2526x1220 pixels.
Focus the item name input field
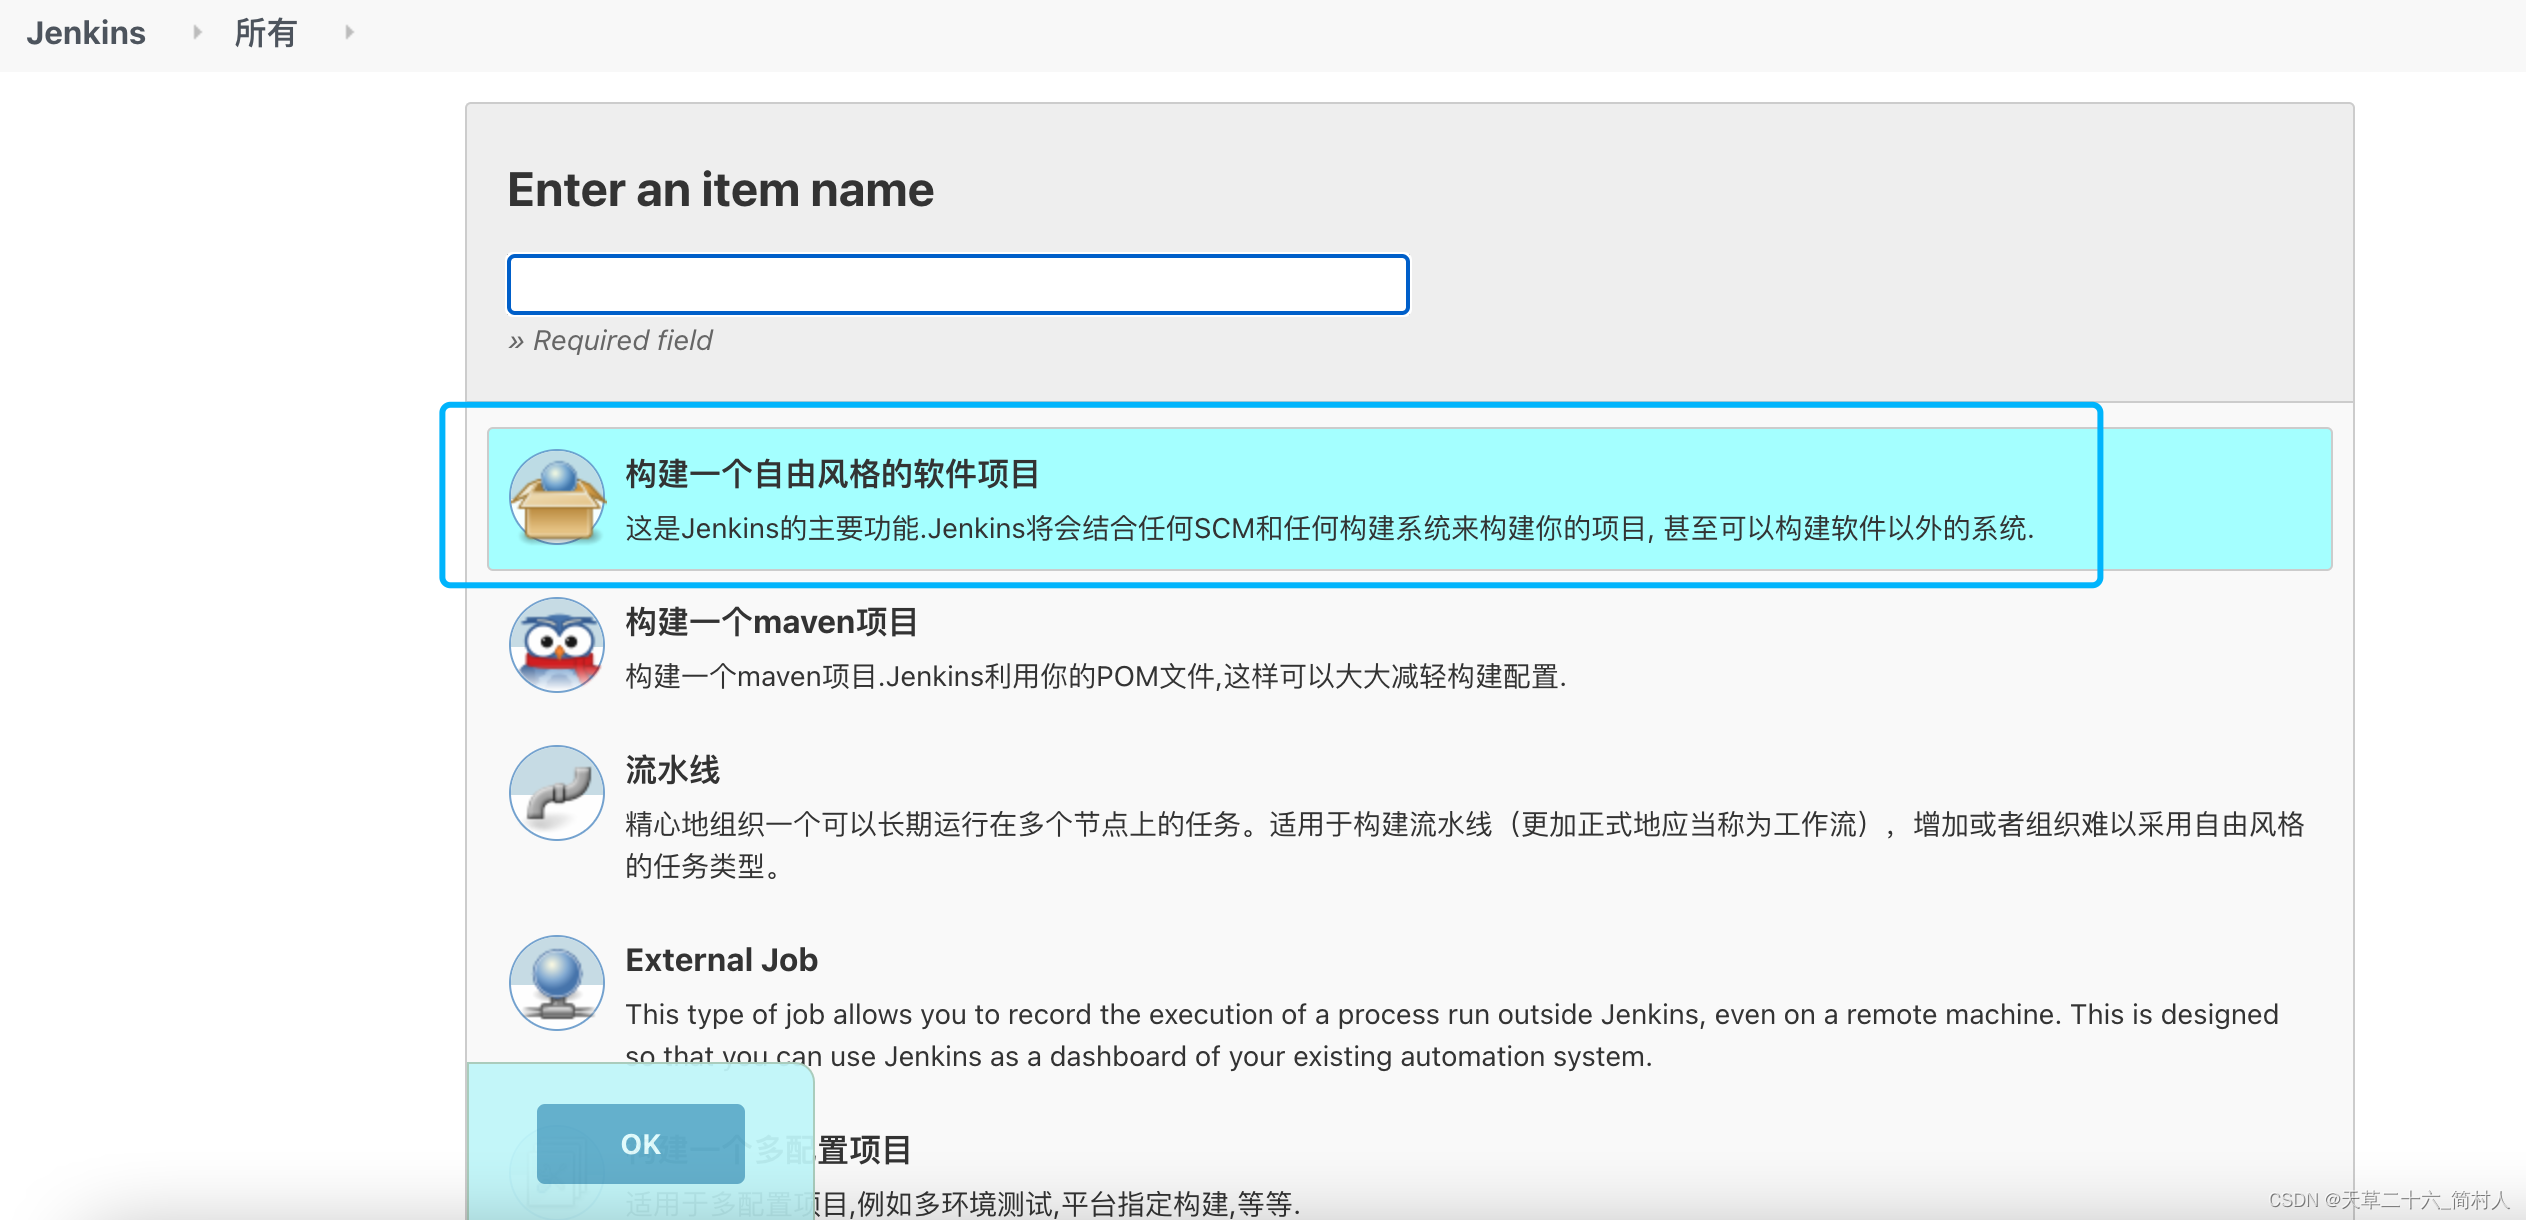coord(958,285)
